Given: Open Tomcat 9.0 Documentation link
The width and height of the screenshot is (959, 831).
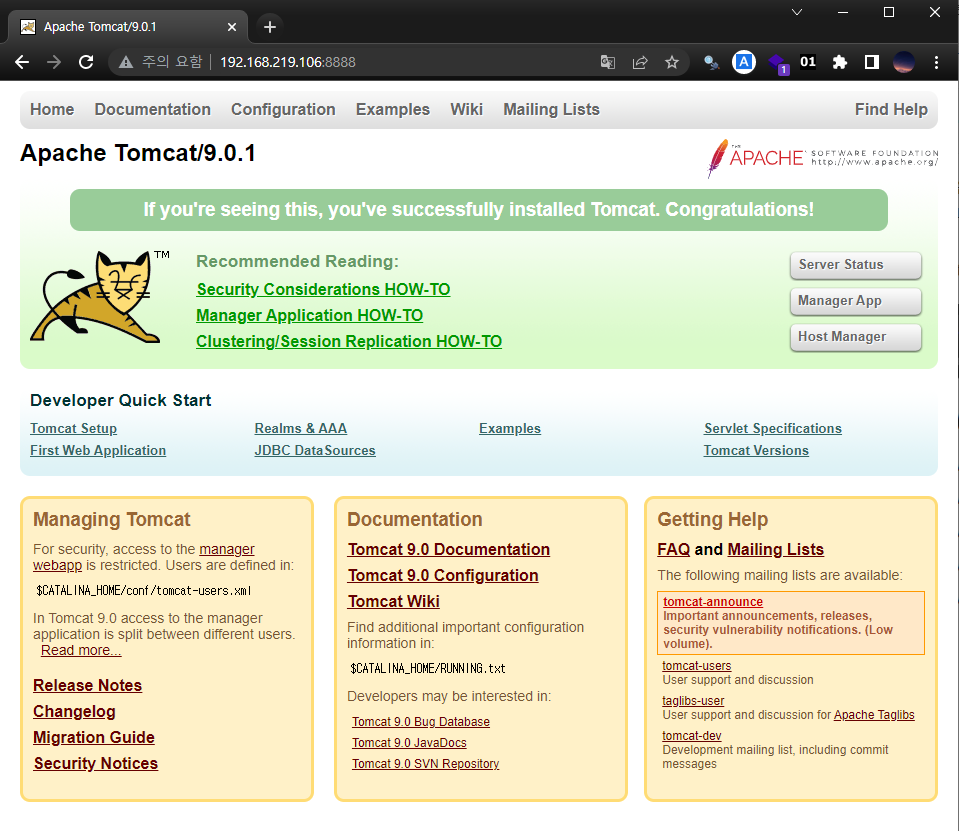Looking at the screenshot, I should tap(449, 550).
